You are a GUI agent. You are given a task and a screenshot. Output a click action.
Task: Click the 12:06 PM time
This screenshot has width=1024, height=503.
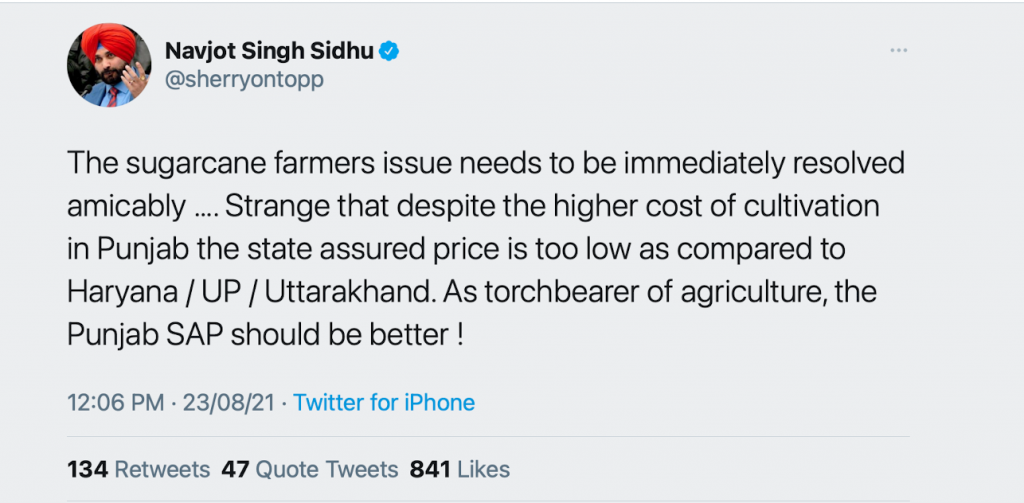click(x=115, y=403)
